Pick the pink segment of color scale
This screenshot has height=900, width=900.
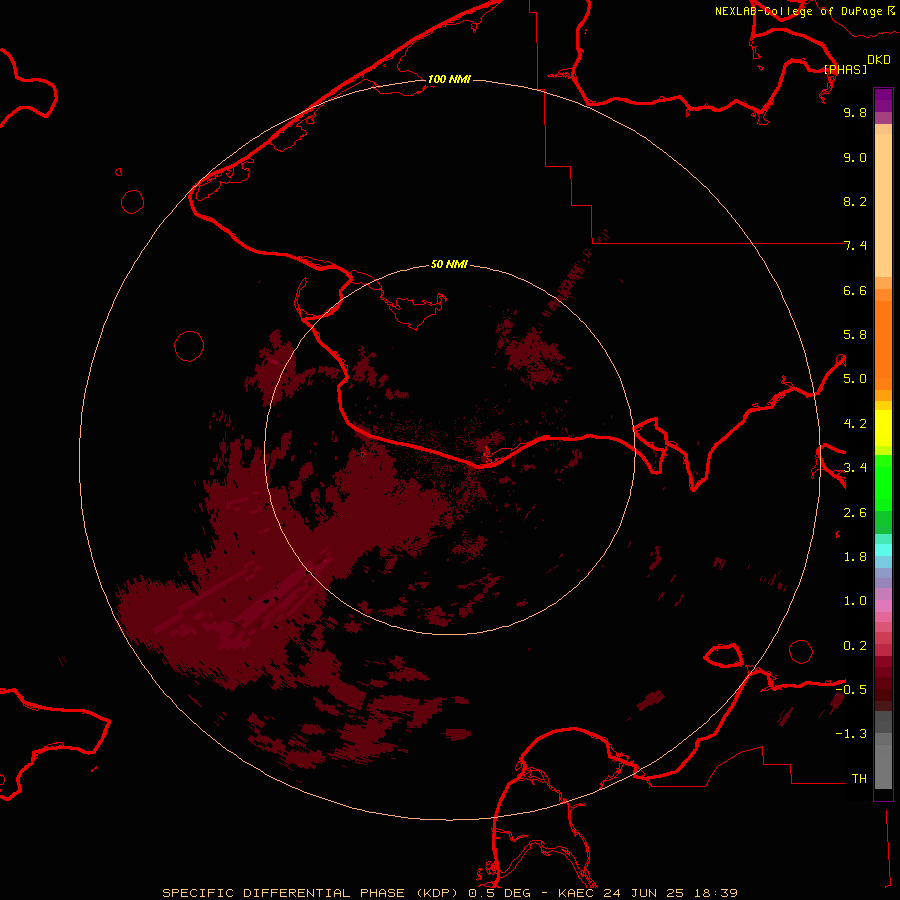pos(883,606)
